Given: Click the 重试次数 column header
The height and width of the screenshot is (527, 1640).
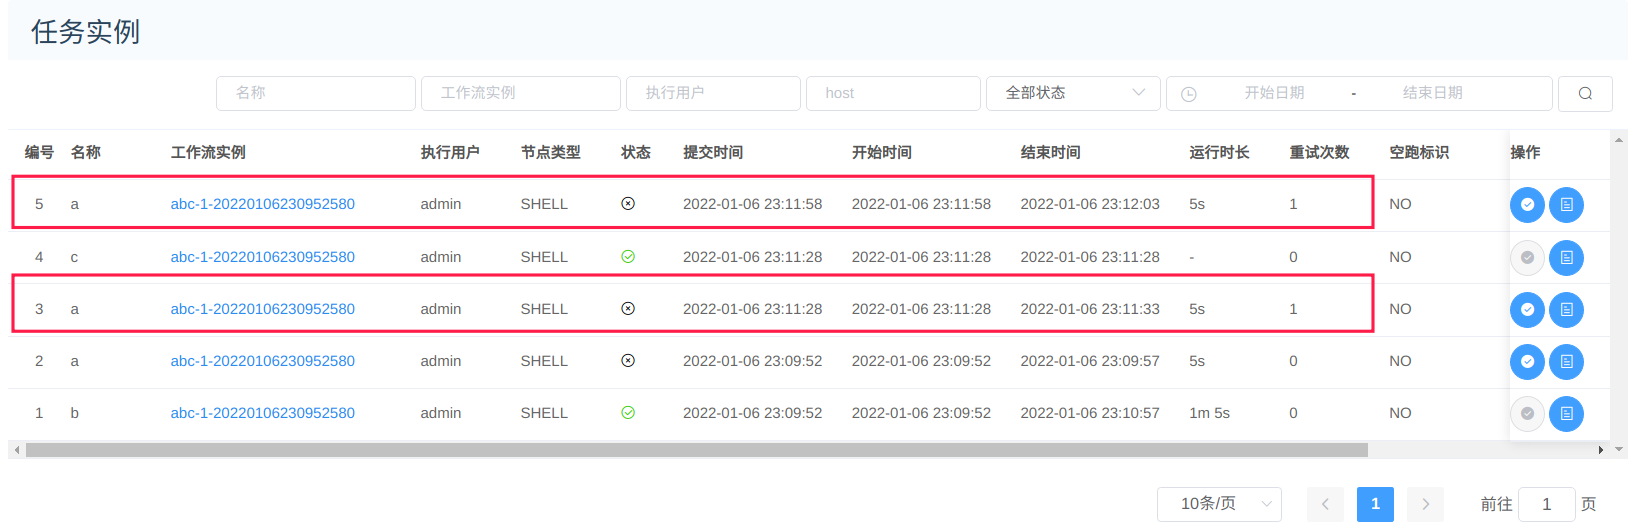Looking at the screenshot, I should pos(1319,152).
